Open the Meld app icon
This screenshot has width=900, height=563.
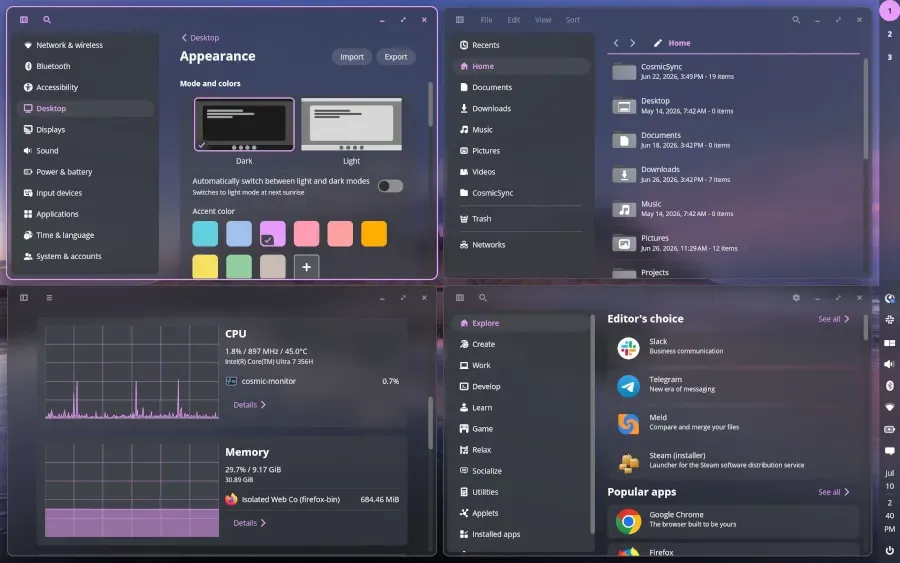(629, 424)
